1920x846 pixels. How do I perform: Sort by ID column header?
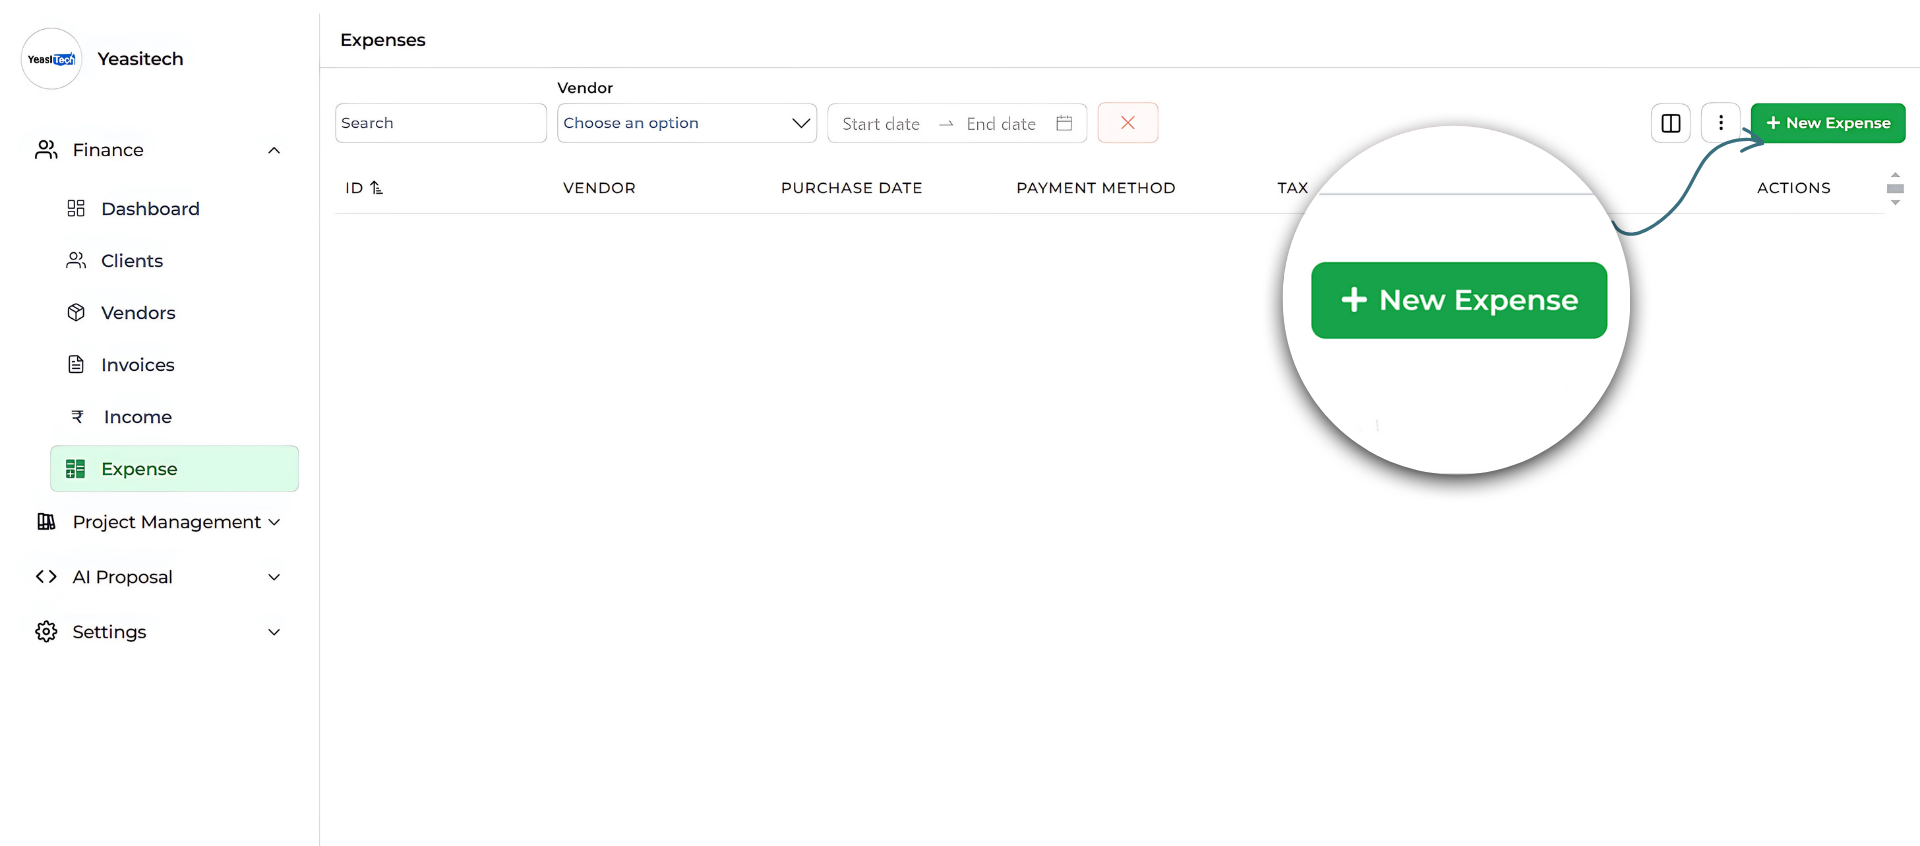click(x=364, y=188)
